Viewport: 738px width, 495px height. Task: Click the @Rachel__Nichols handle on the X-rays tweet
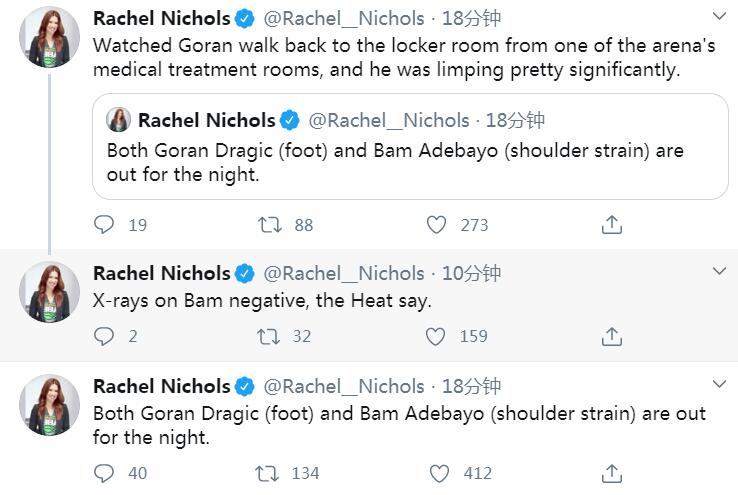(x=343, y=273)
